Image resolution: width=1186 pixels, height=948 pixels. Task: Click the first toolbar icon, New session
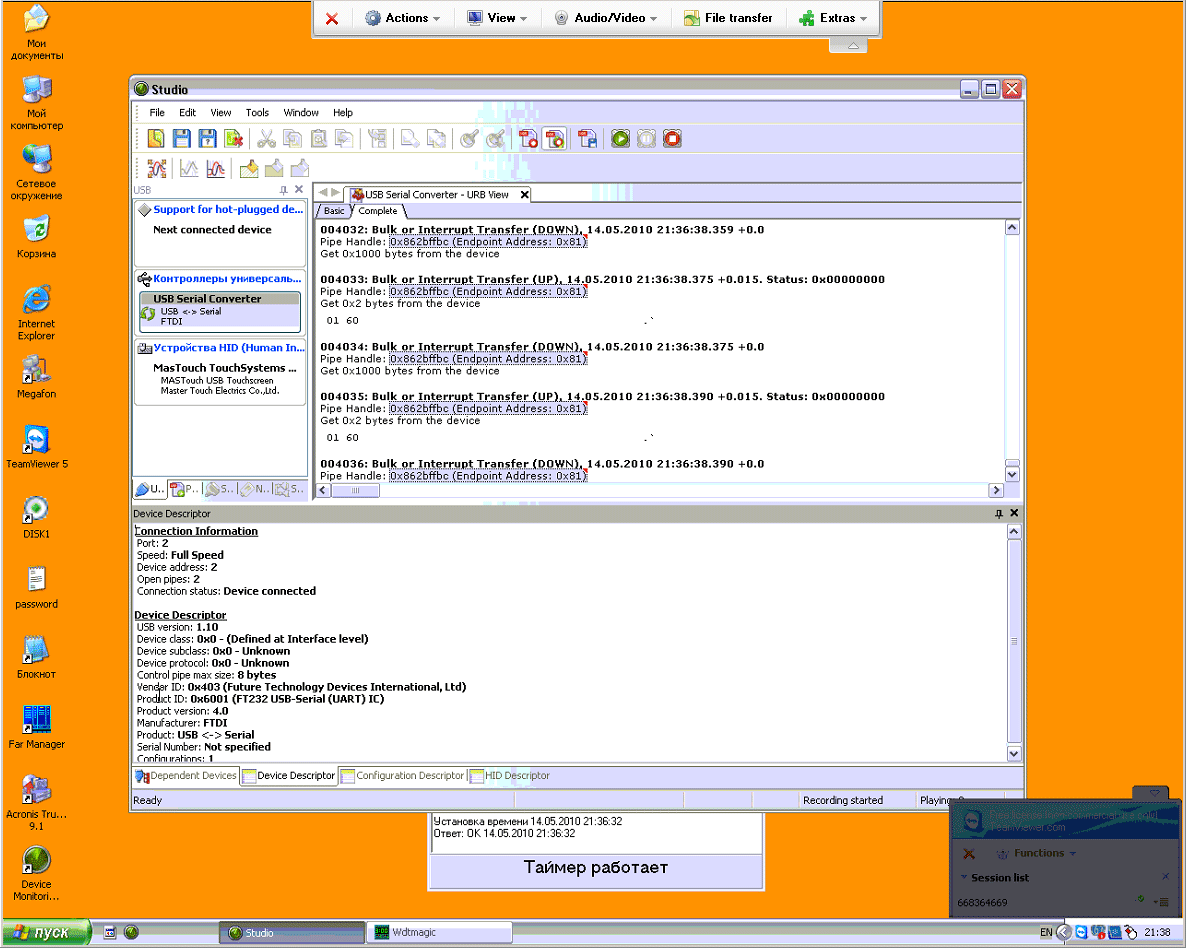(156, 138)
